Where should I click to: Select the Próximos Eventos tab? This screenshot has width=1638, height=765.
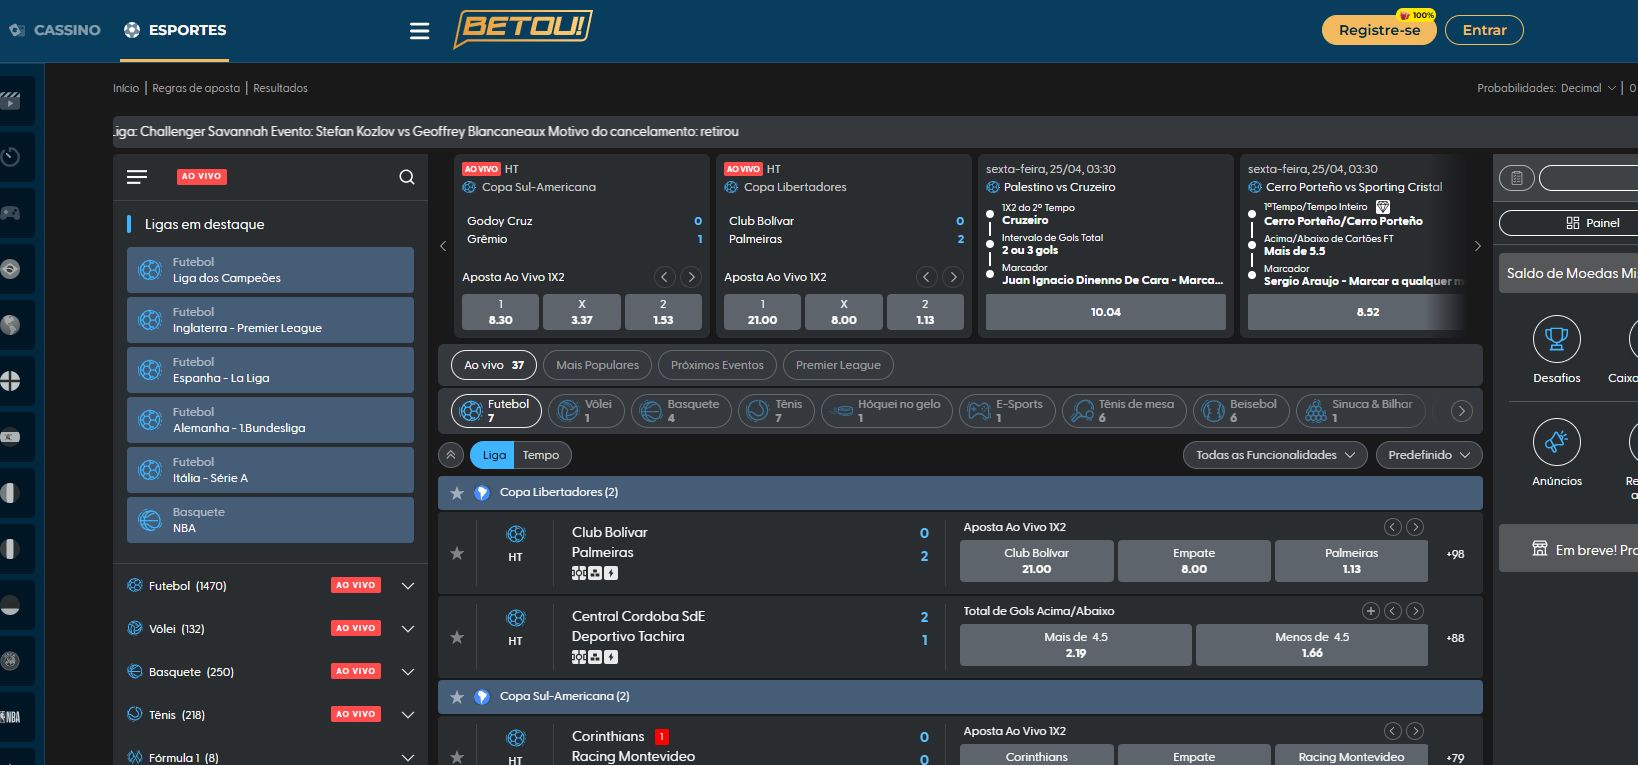[x=717, y=365]
